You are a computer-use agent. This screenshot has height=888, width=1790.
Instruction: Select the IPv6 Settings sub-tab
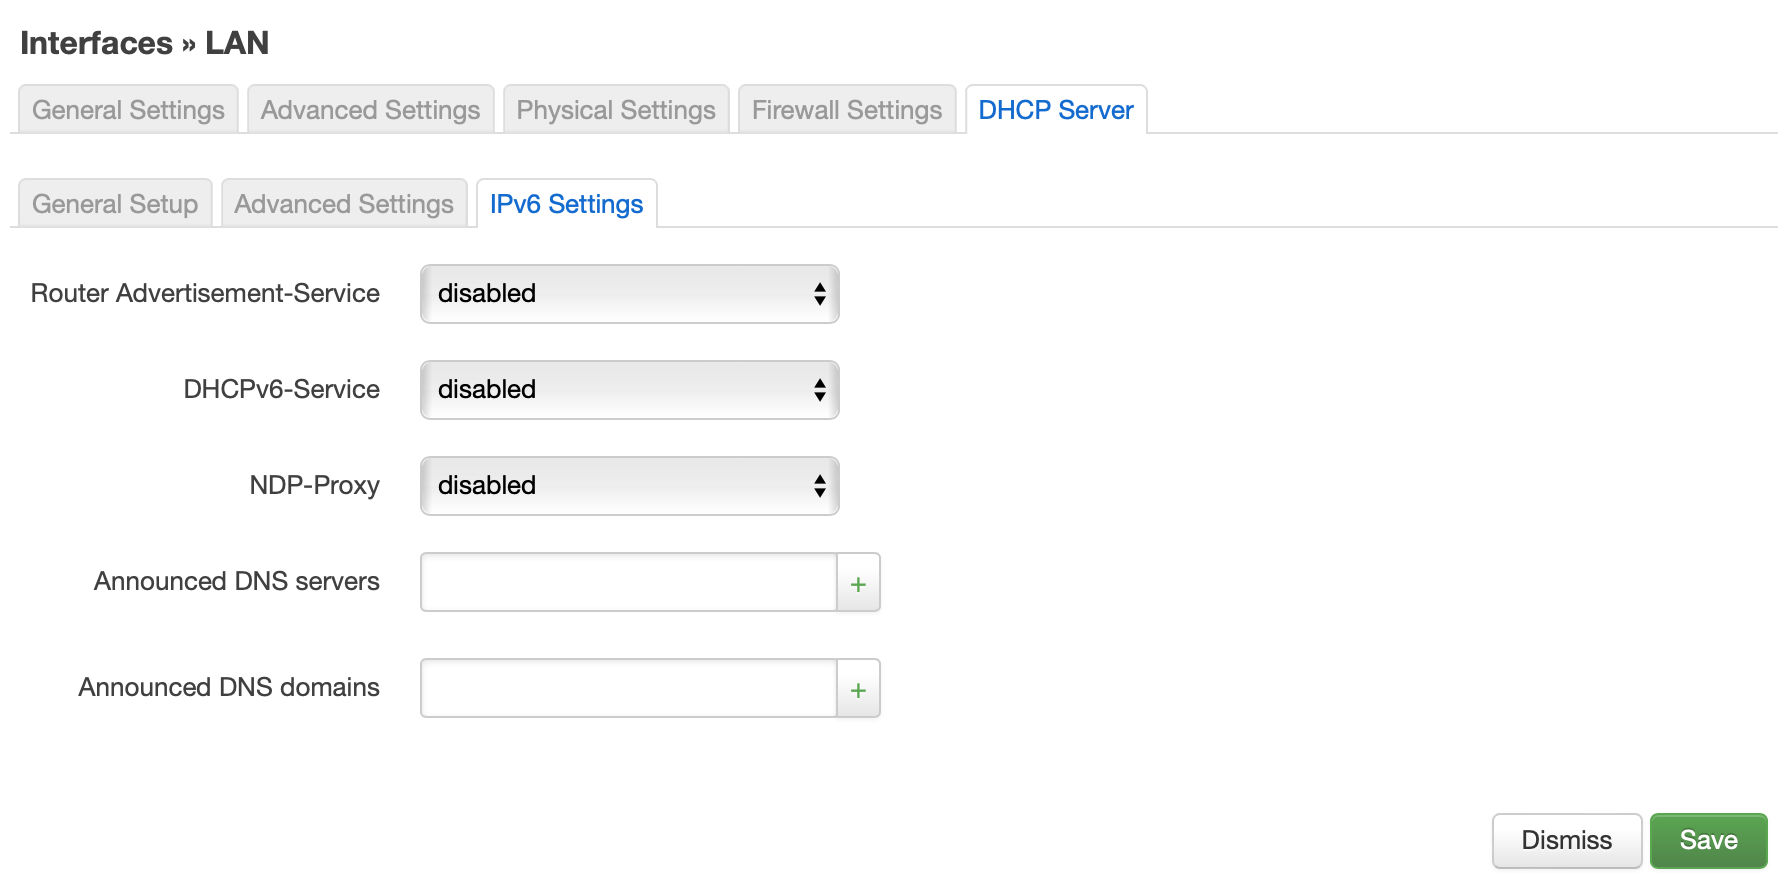pyautogui.click(x=566, y=204)
